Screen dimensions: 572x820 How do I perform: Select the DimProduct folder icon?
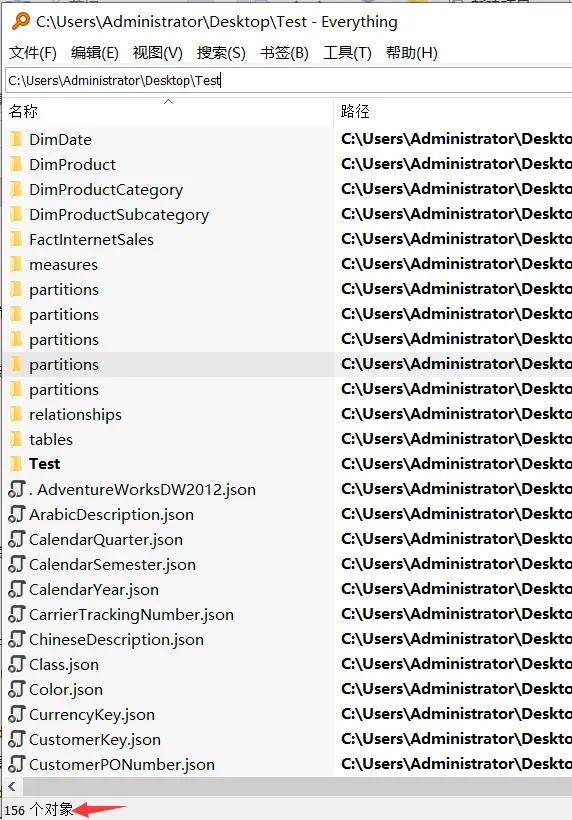pos(16,164)
